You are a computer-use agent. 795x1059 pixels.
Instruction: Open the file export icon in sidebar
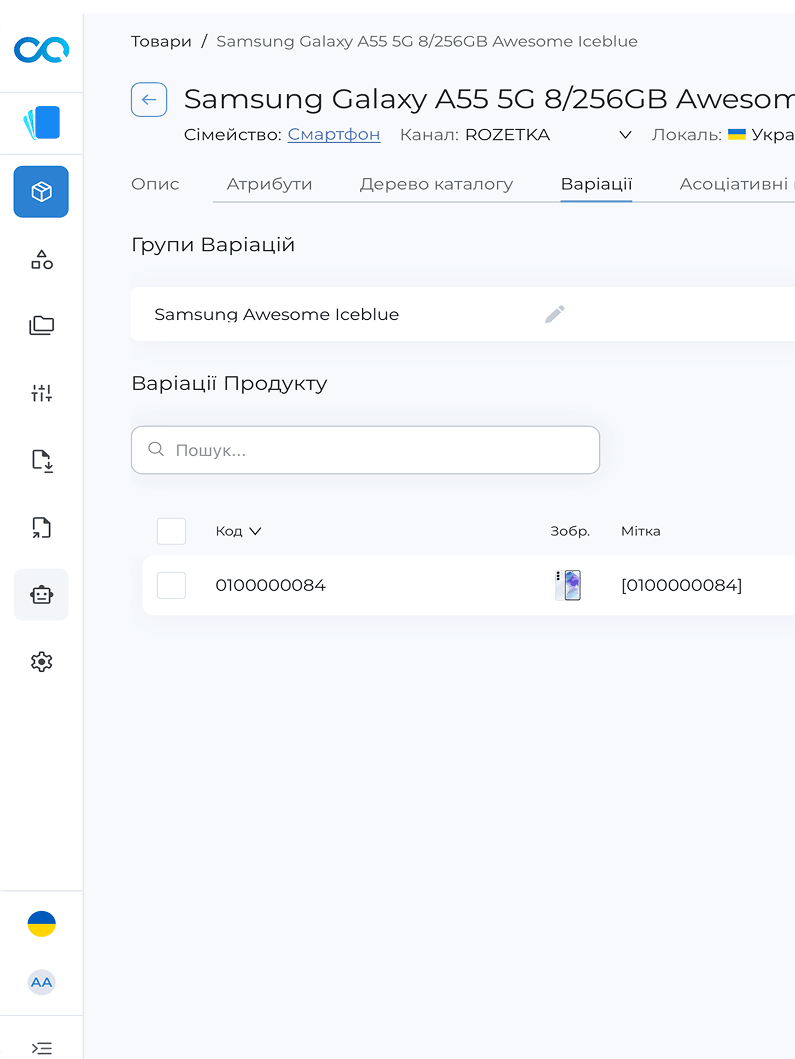coord(41,527)
